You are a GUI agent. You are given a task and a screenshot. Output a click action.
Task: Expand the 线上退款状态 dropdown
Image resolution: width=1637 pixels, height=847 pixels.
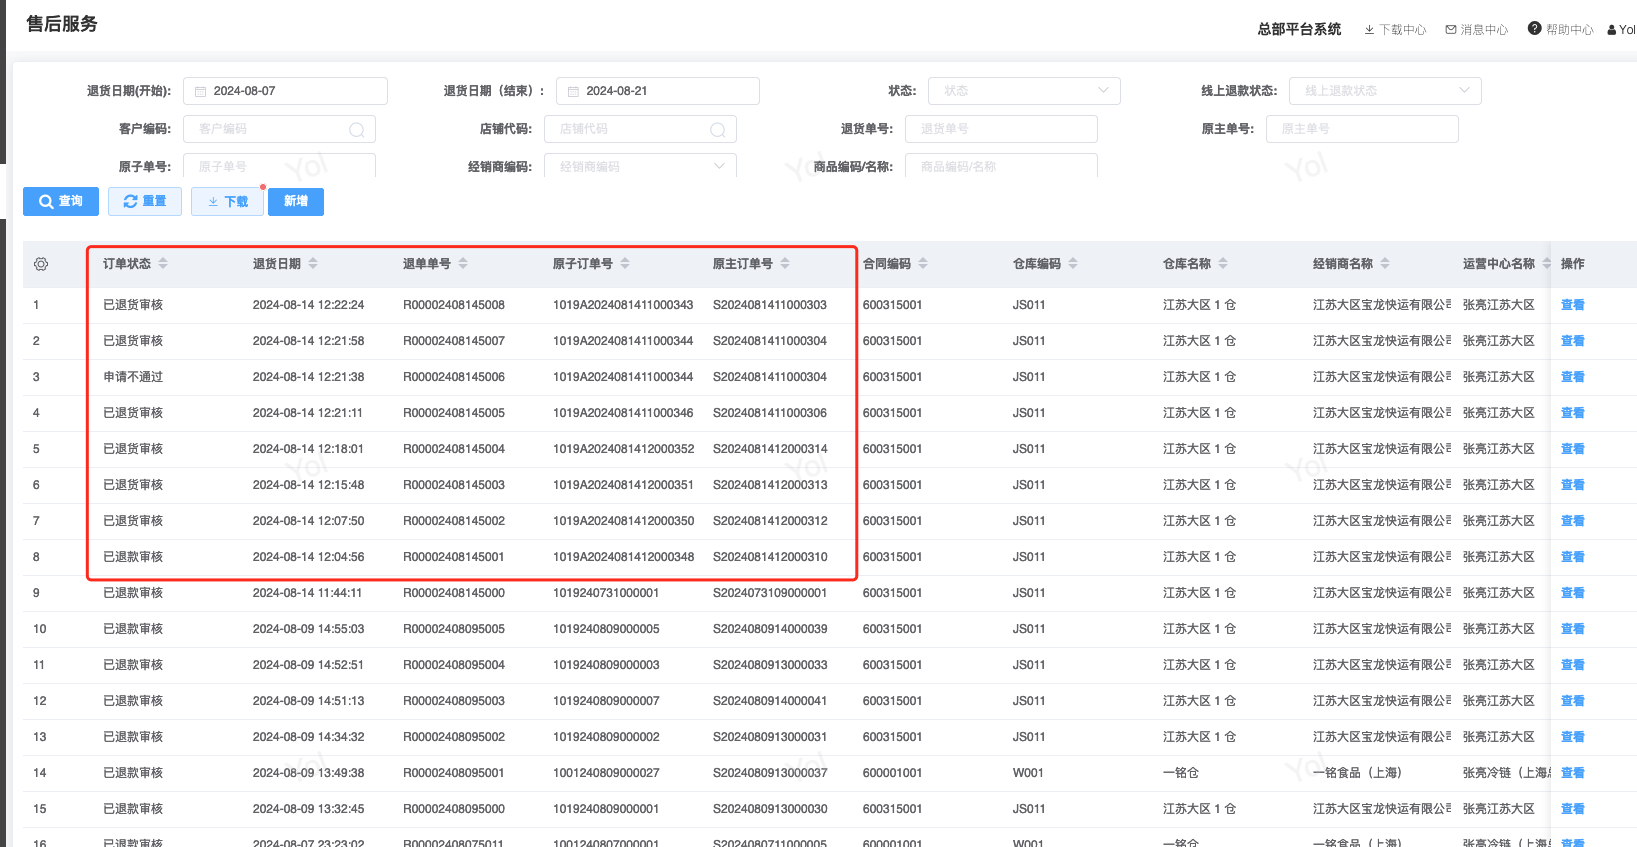click(x=1385, y=91)
